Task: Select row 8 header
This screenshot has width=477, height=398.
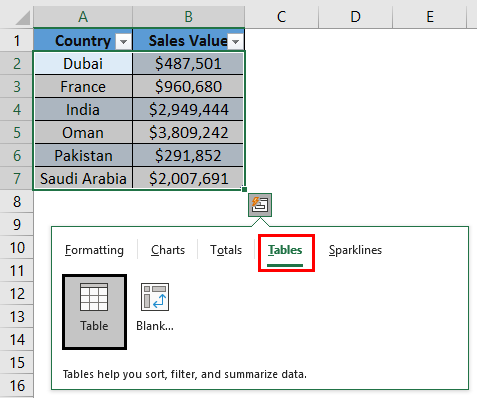Action: coord(17,202)
